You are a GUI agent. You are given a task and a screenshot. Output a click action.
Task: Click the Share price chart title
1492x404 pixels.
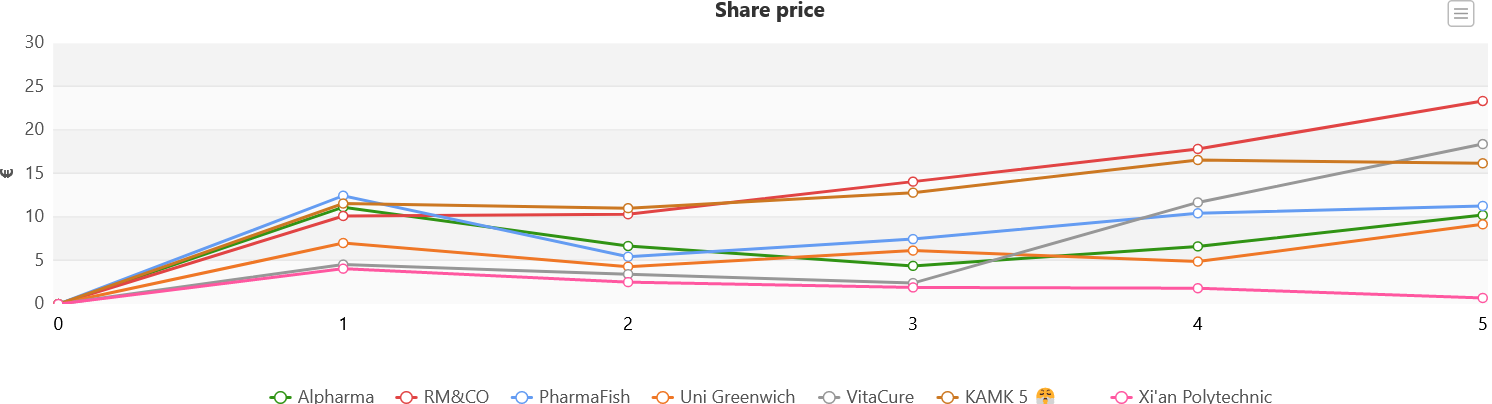769,11
